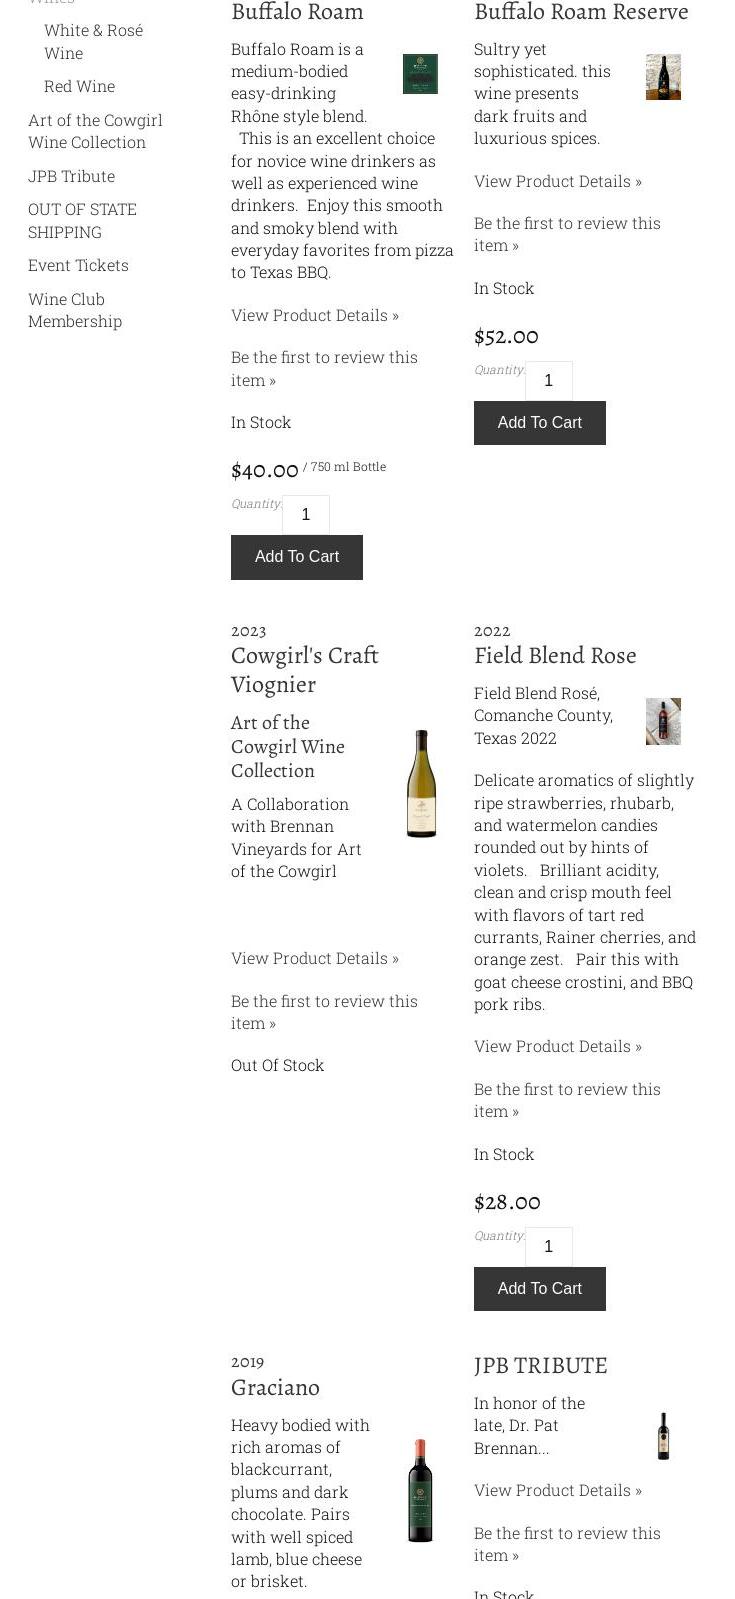The height and width of the screenshot is (1599, 735).
Task: Click the Field Blend Rose product image
Action: pos(663,721)
